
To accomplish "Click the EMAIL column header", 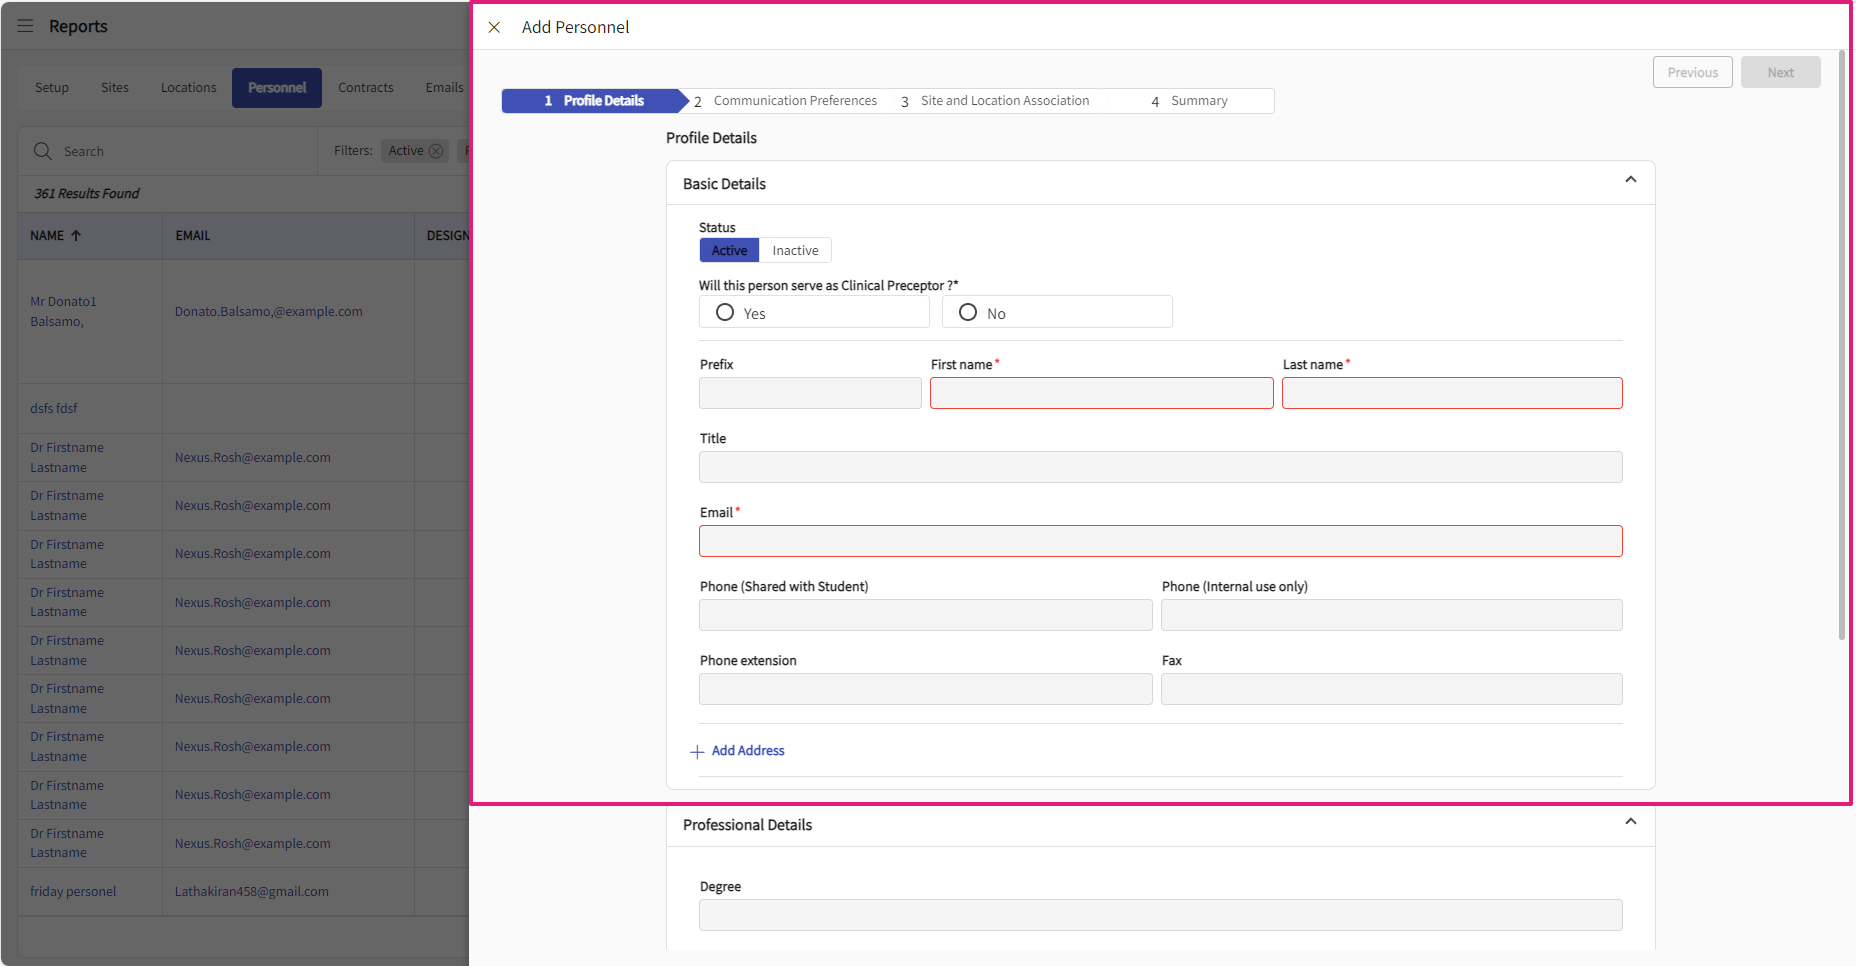I will 193,235.
